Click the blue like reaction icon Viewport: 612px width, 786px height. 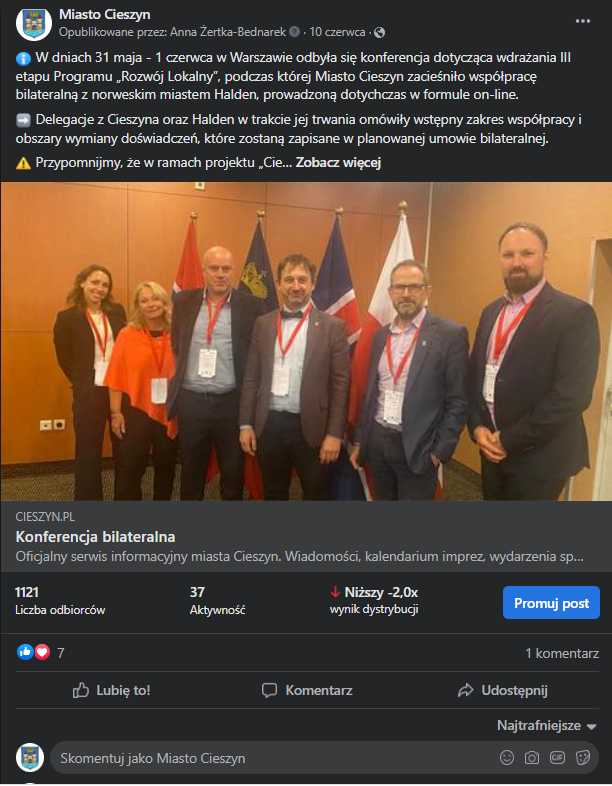tap(25, 652)
